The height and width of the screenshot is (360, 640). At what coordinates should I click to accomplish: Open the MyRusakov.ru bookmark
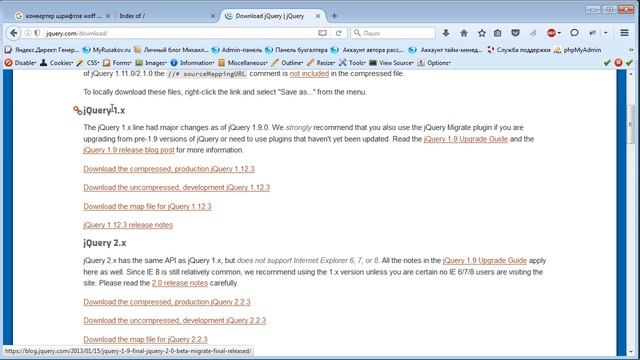point(107,50)
